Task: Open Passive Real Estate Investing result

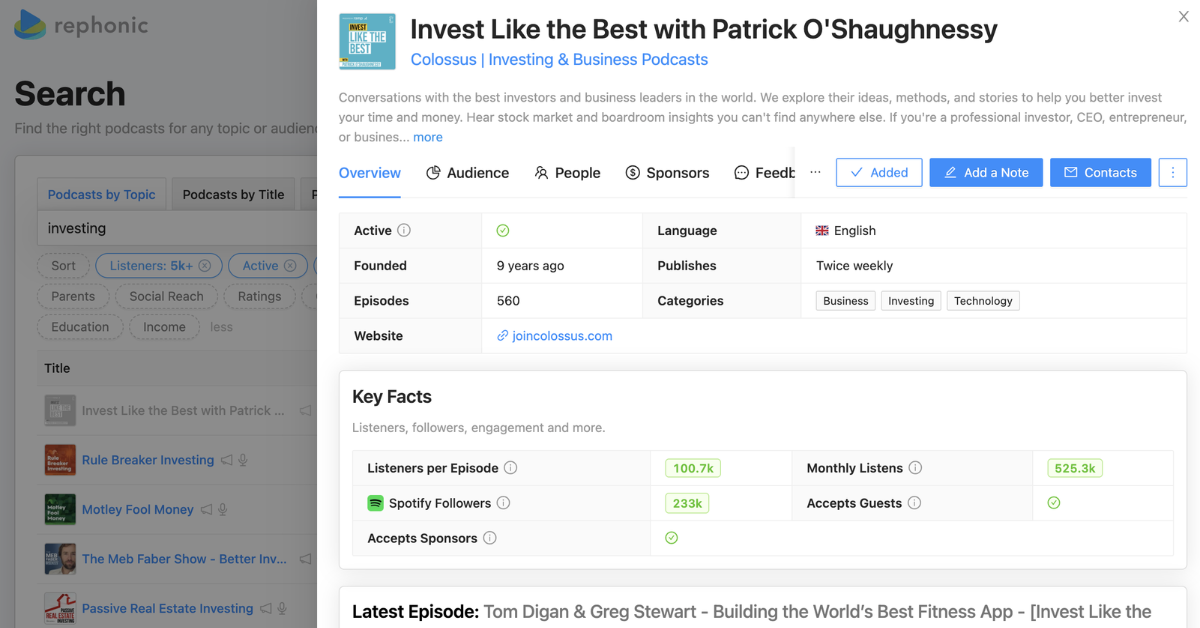Action: click(x=168, y=609)
